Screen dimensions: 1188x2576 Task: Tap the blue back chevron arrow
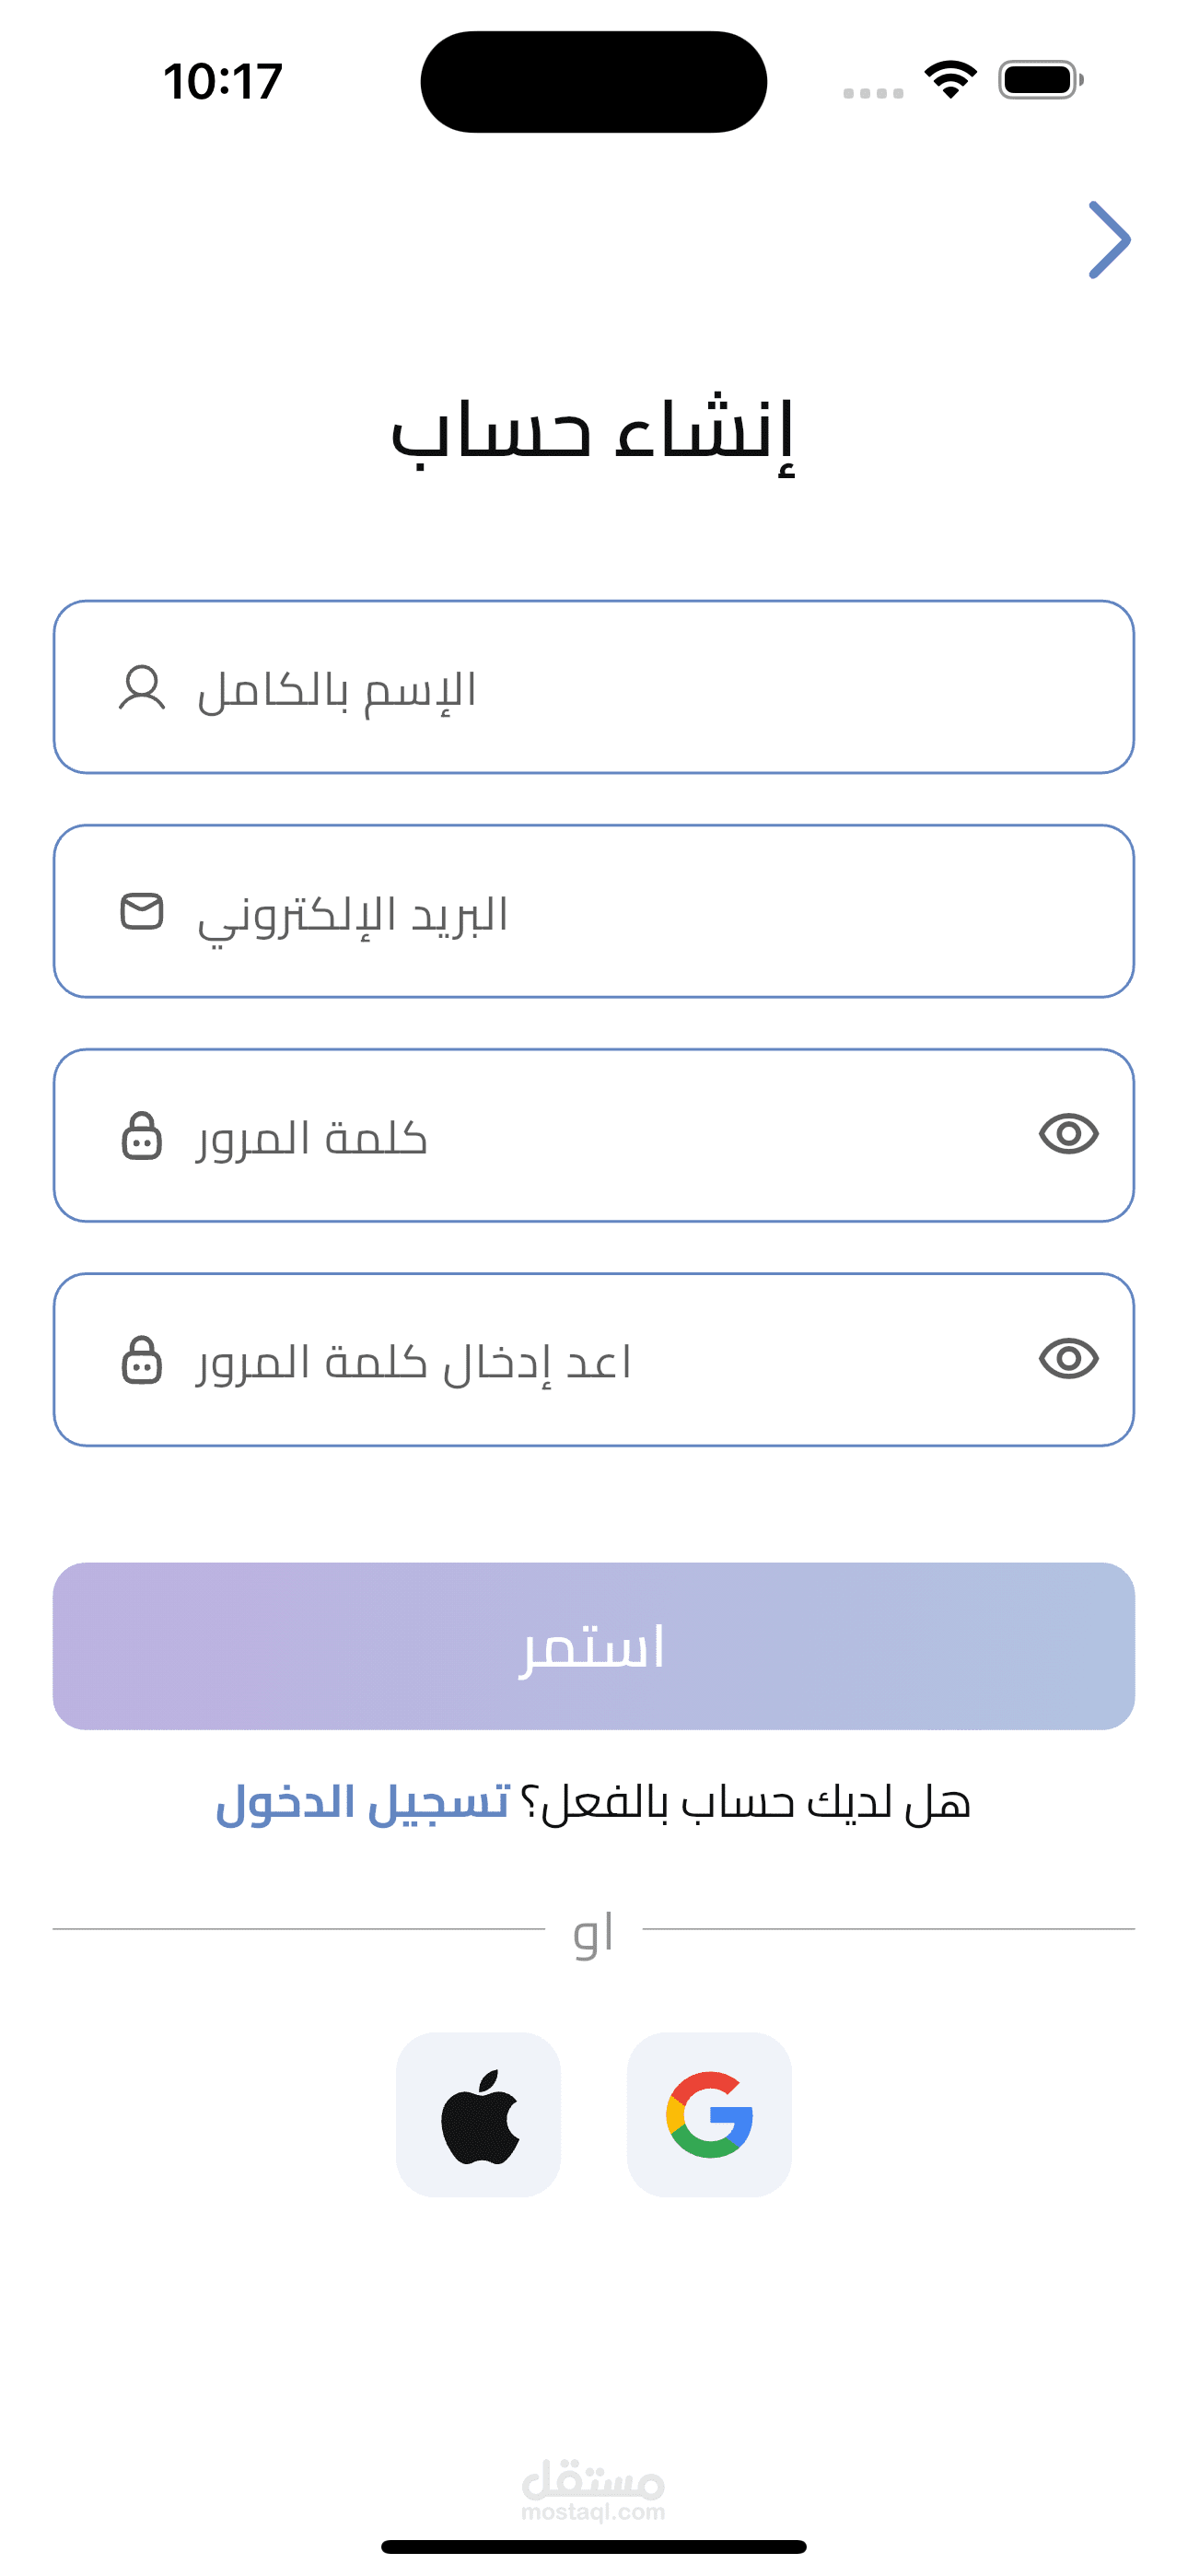[x=1109, y=240]
